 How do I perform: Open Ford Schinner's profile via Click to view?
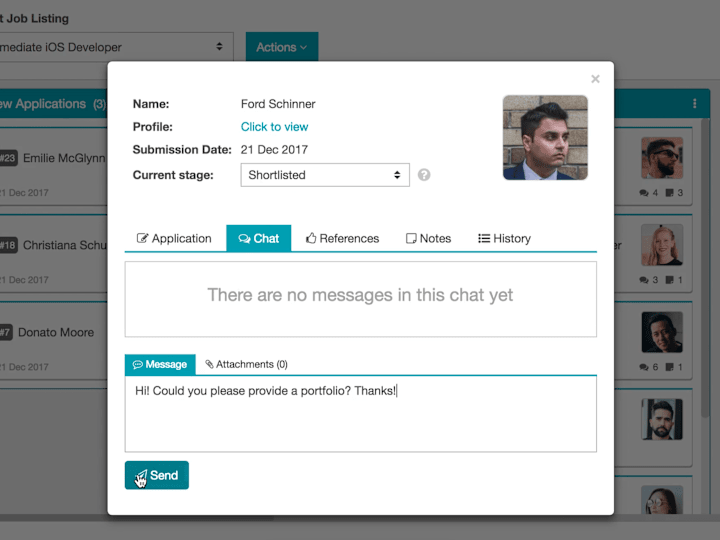coord(274,127)
